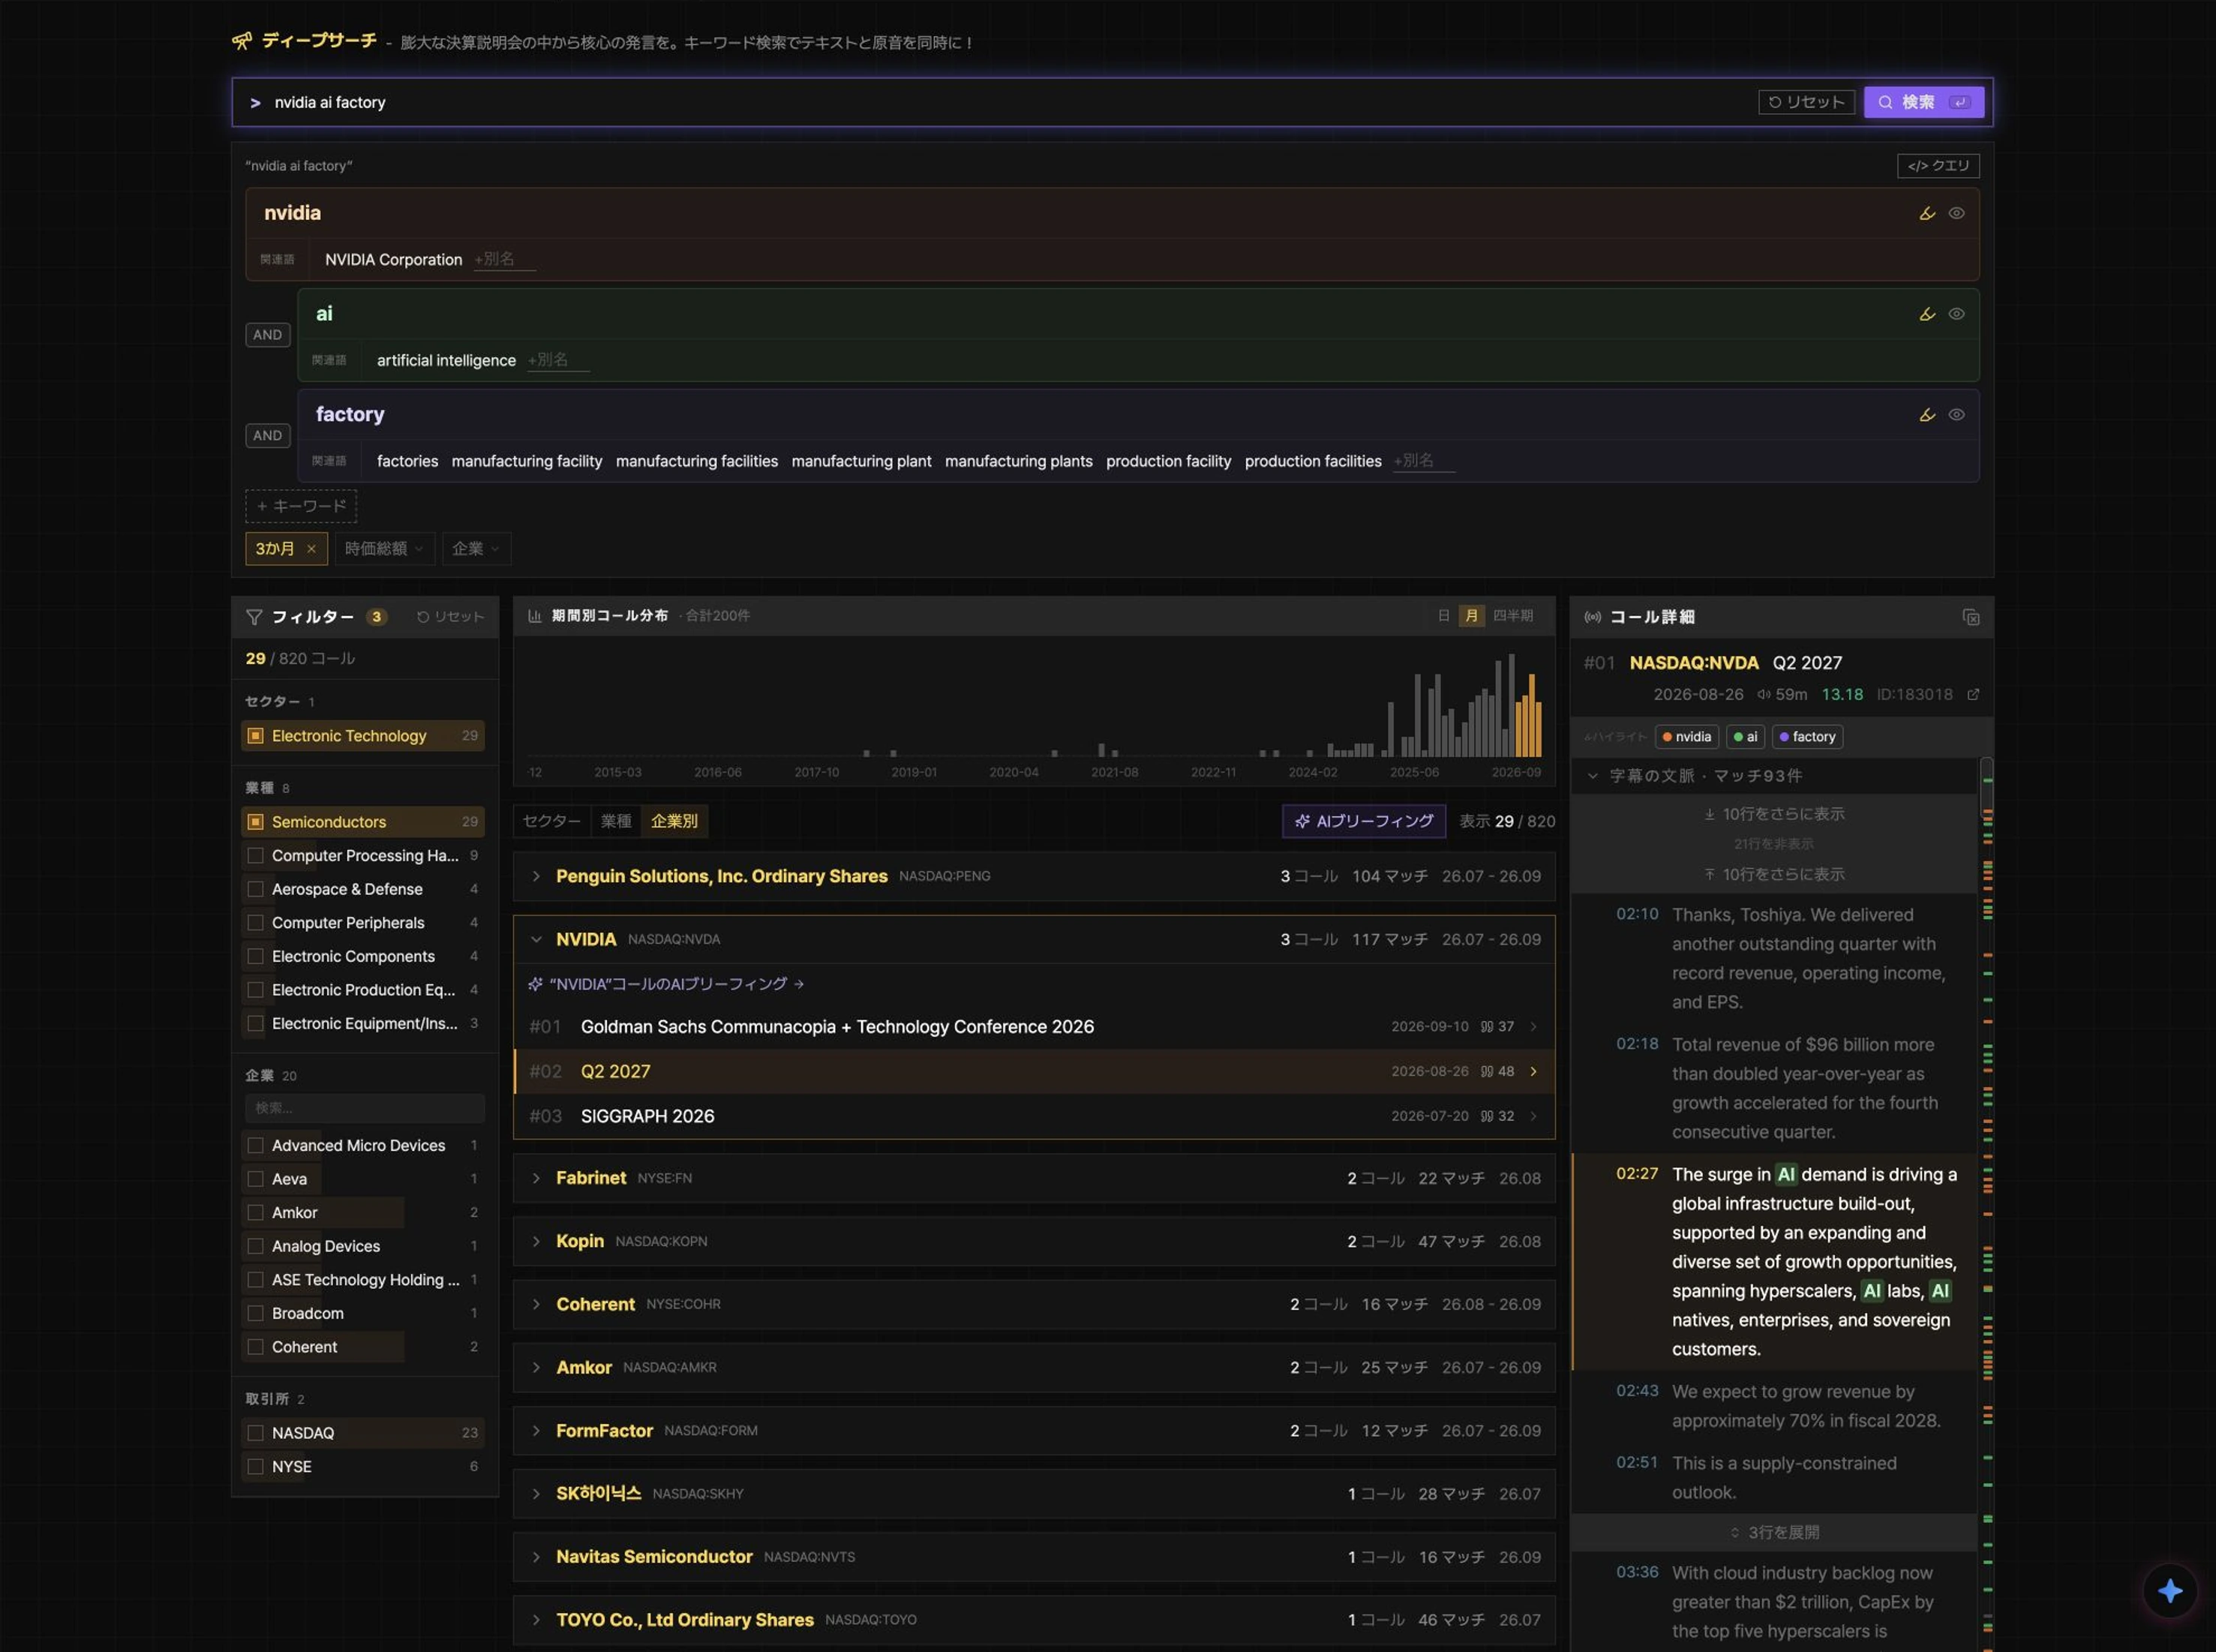Viewport: 2216px width, 1652px height.
Task: Click the highlighter icon on factory keyword
Action: pyautogui.click(x=1927, y=415)
